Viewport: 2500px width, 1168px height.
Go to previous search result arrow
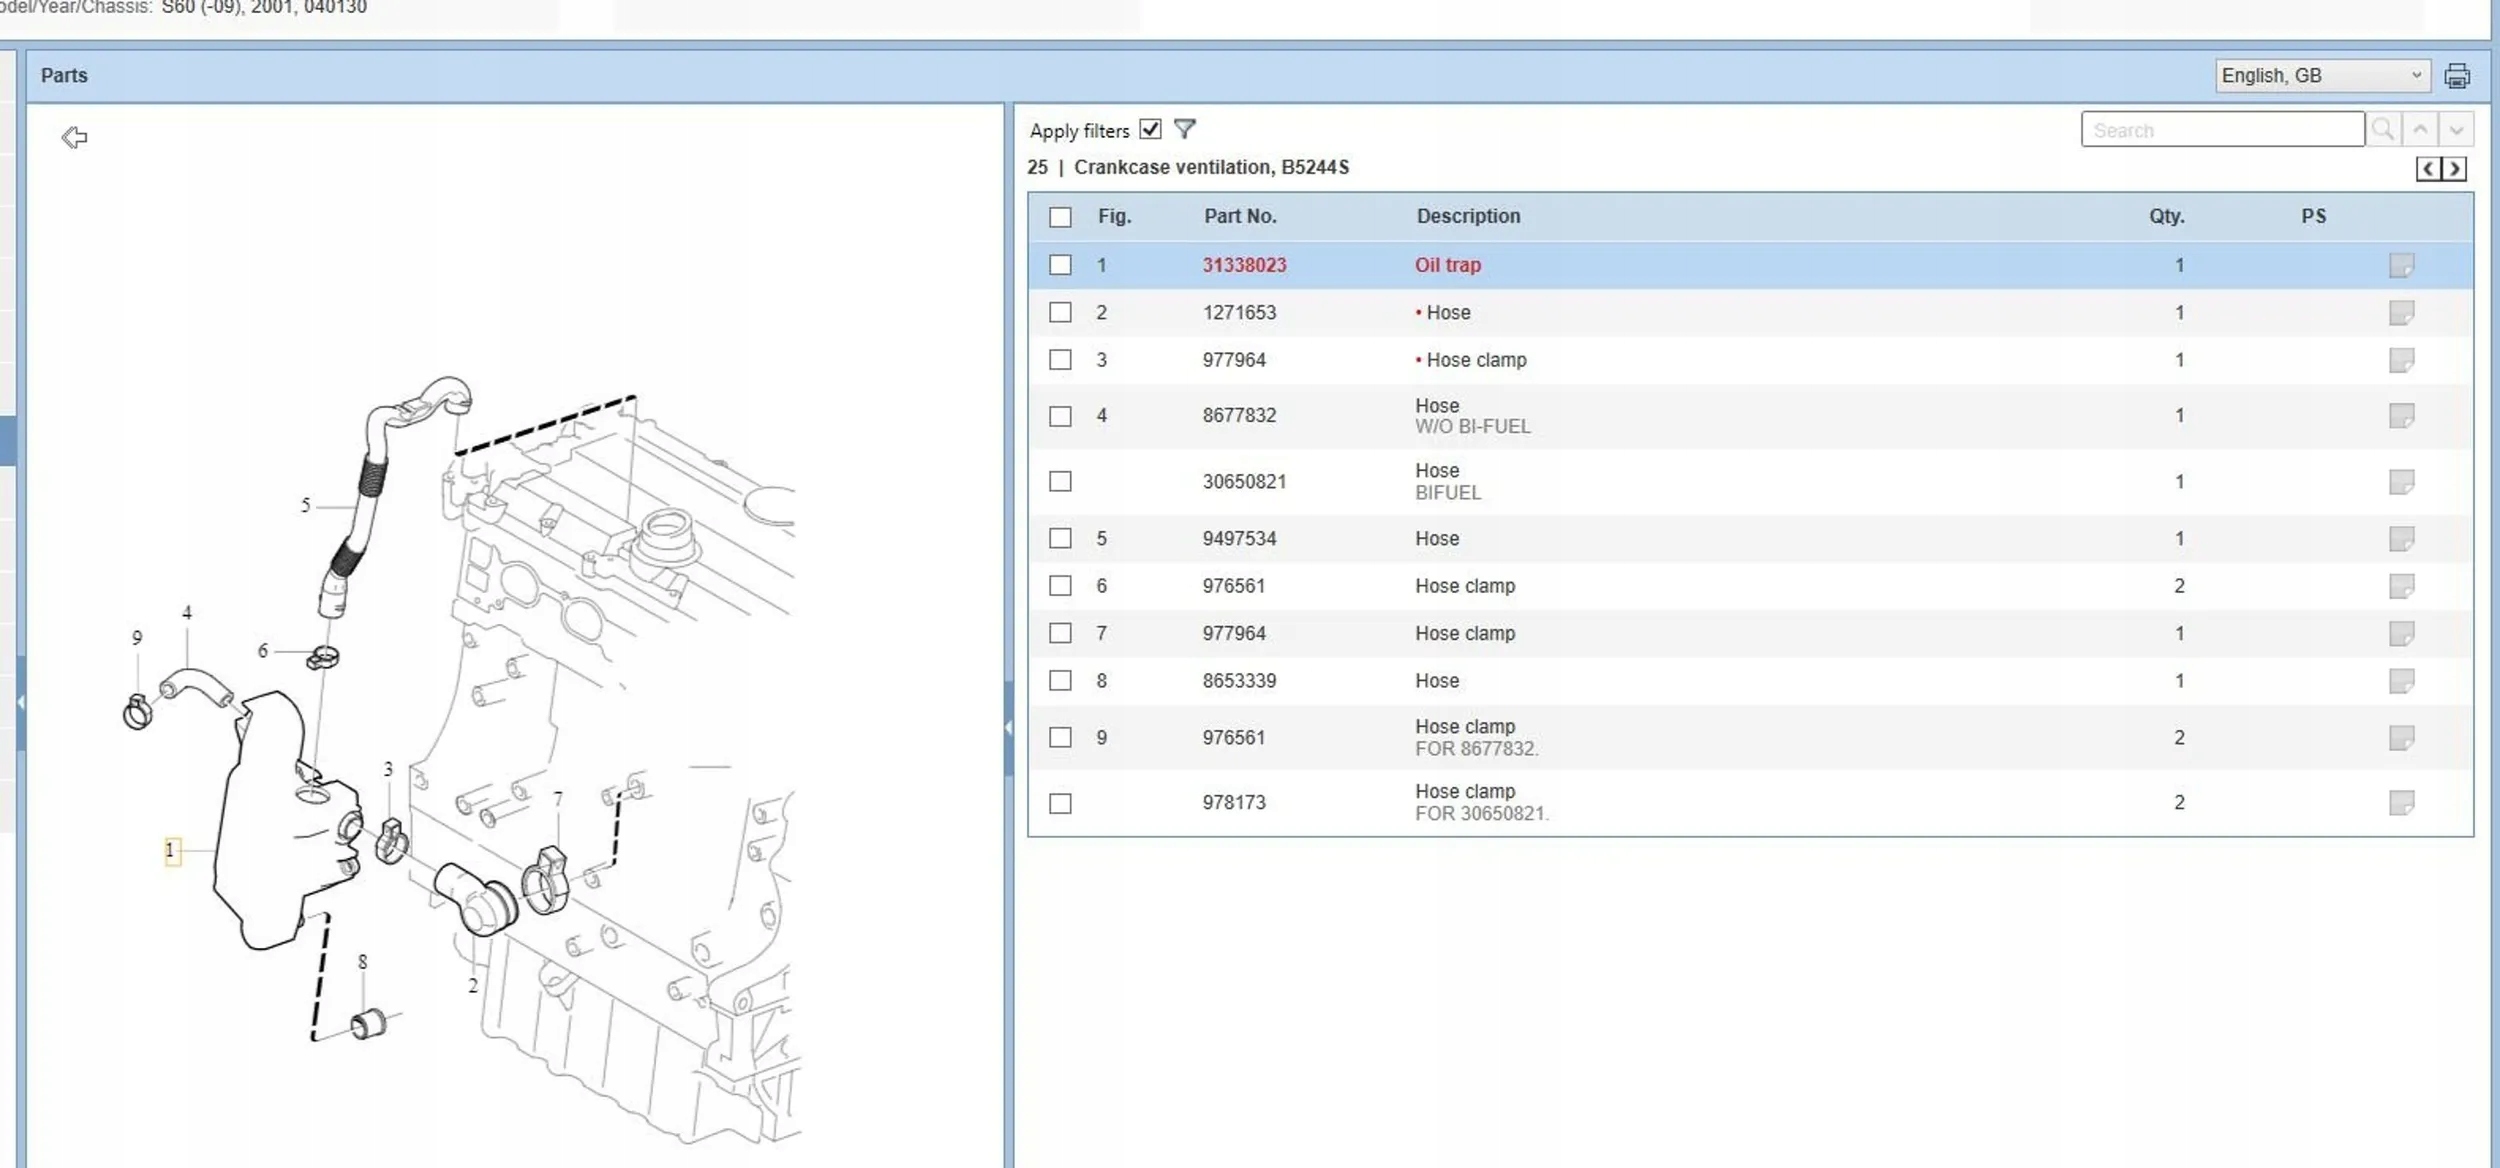pos(2420,130)
